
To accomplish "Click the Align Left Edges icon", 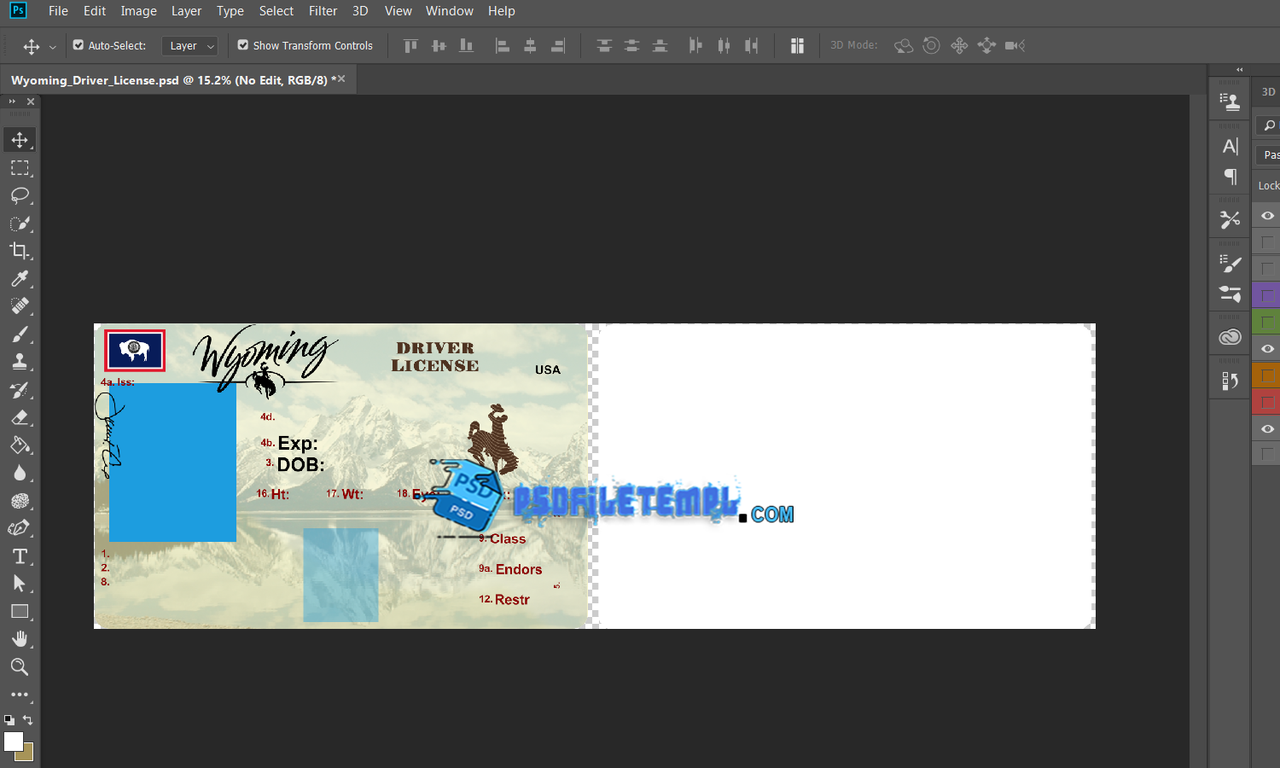I will click(x=502, y=46).
